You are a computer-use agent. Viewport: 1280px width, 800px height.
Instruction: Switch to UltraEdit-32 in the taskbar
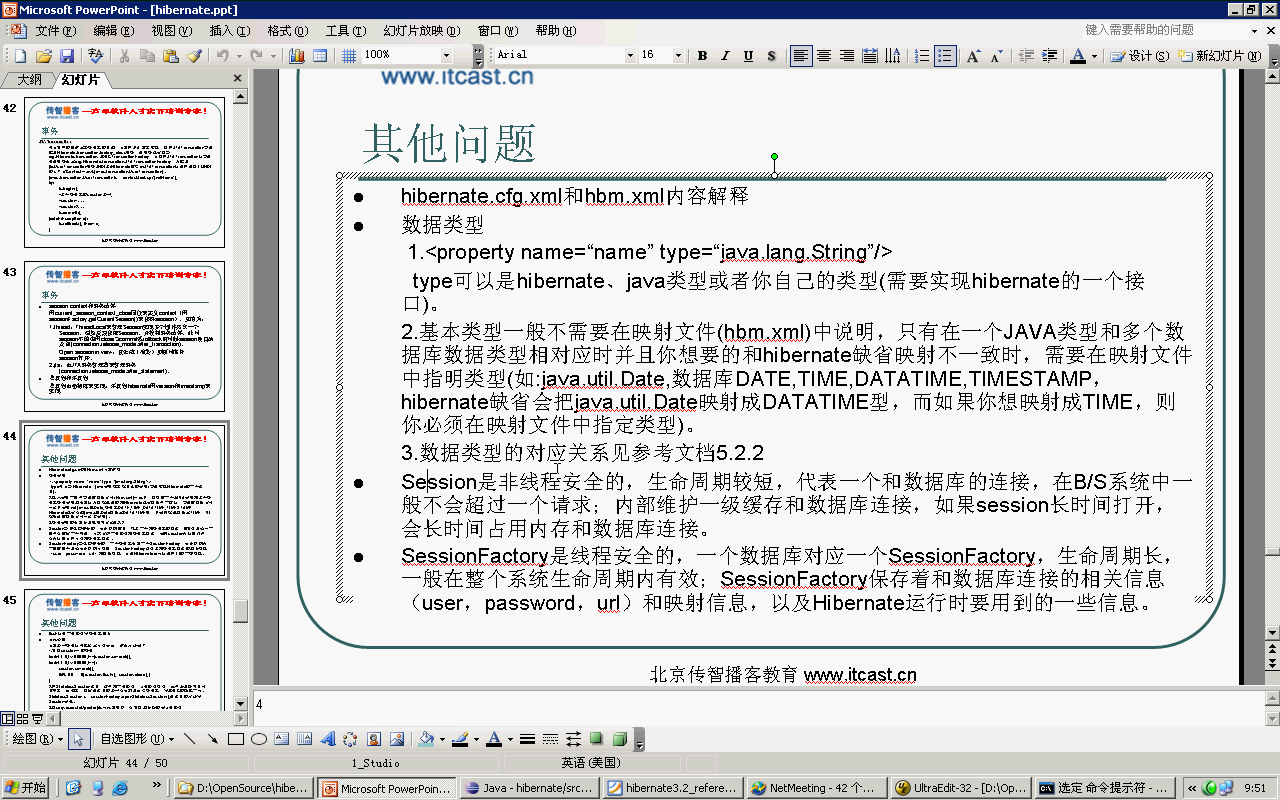tap(961, 788)
